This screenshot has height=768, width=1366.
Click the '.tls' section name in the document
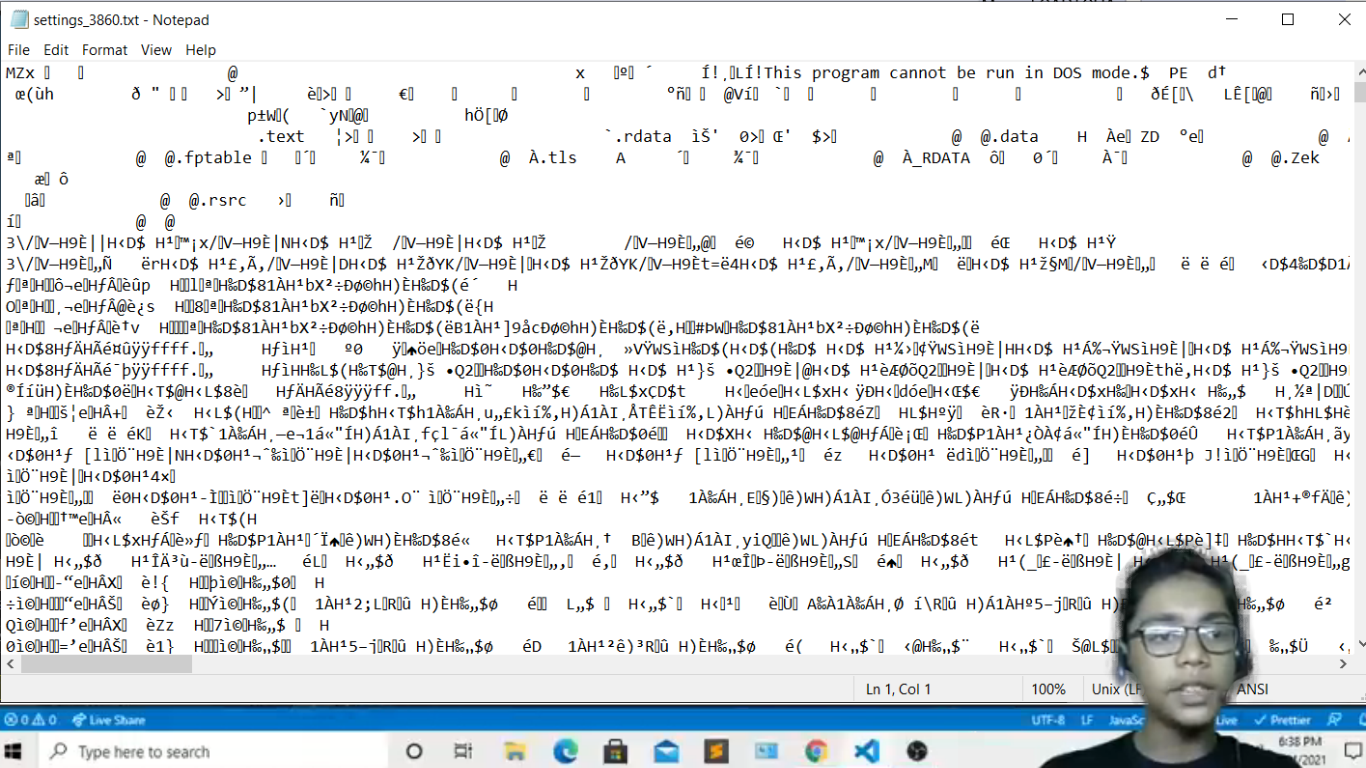click(559, 158)
